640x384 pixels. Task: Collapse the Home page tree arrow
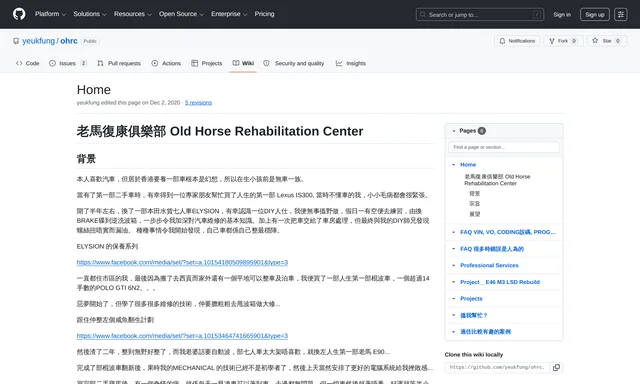click(x=453, y=165)
